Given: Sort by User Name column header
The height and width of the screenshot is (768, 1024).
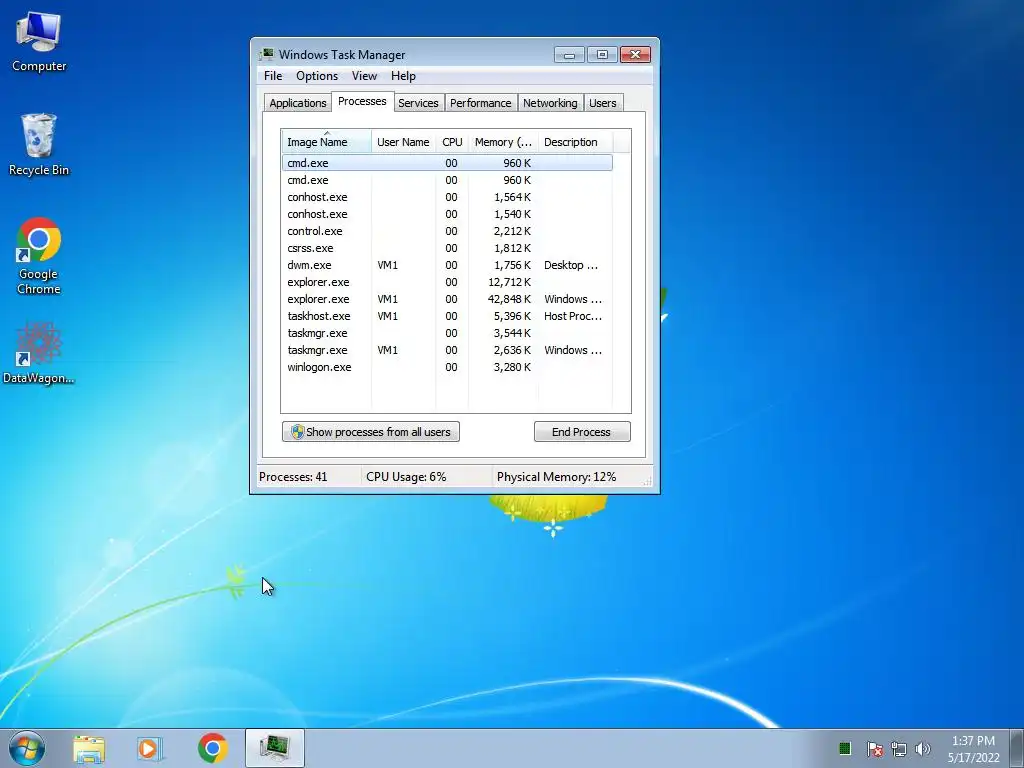Looking at the screenshot, I should (x=404, y=142).
